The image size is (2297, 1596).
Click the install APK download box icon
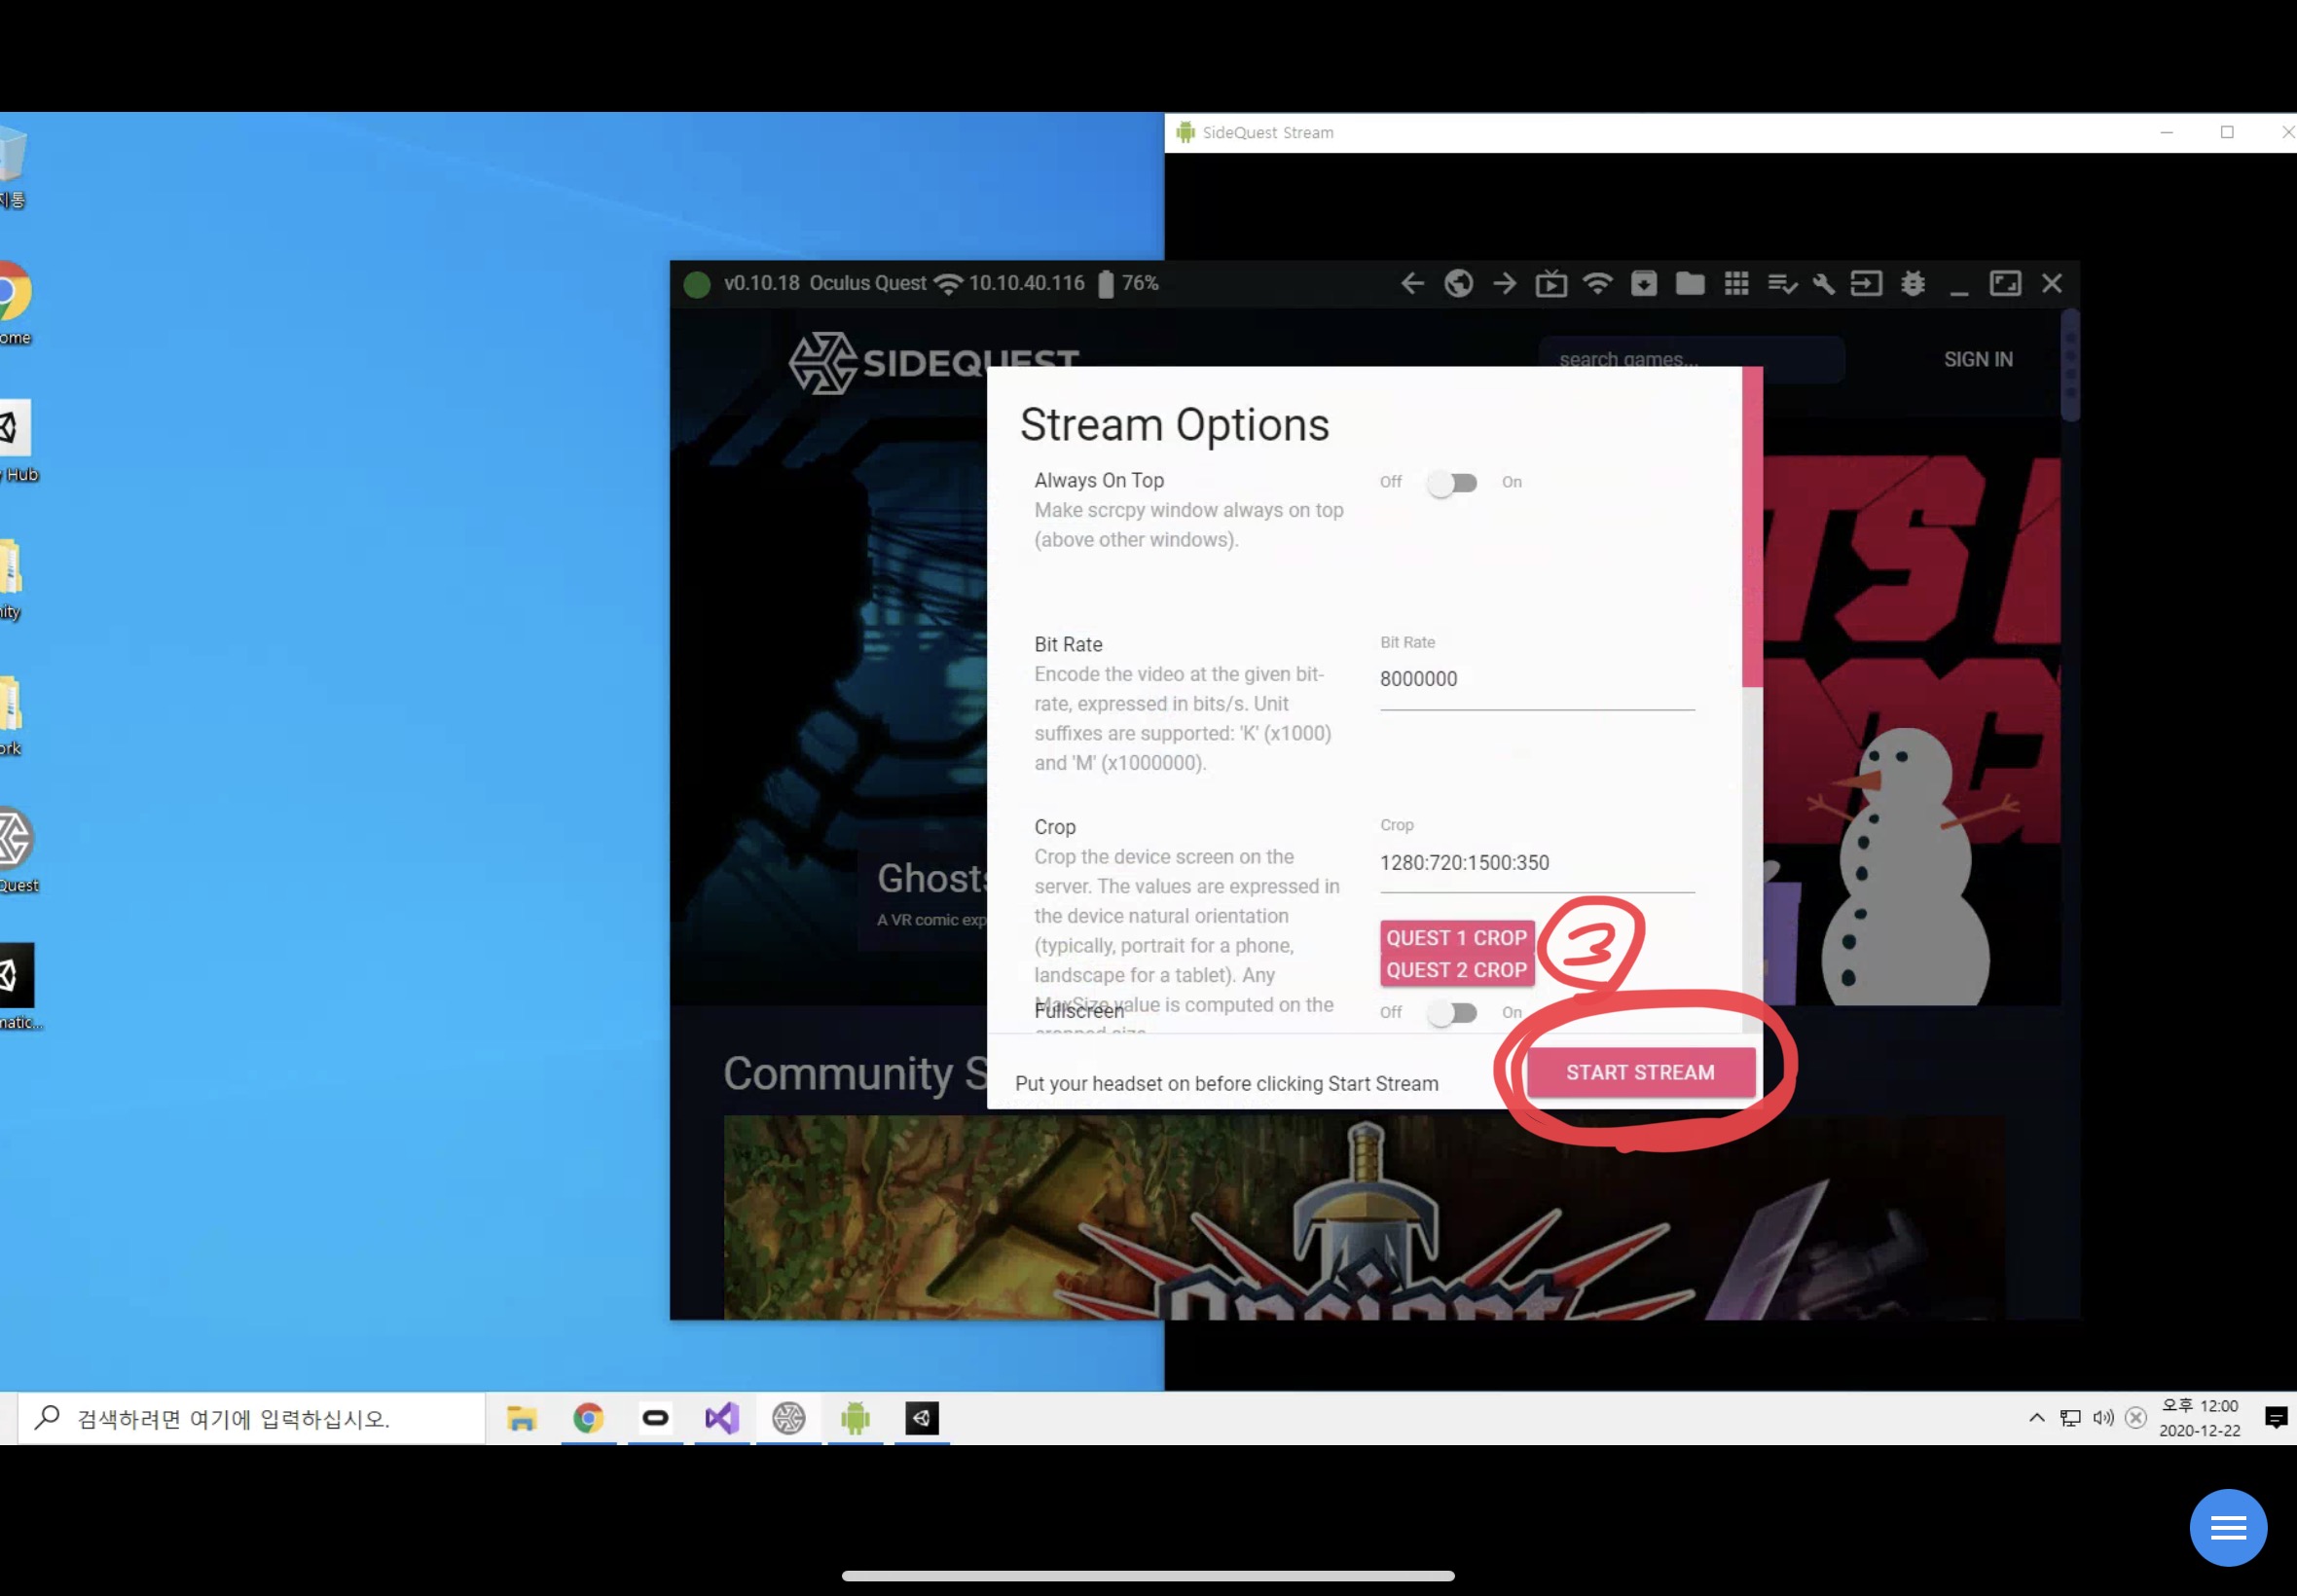pyautogui.click(x=1644, y=284)
